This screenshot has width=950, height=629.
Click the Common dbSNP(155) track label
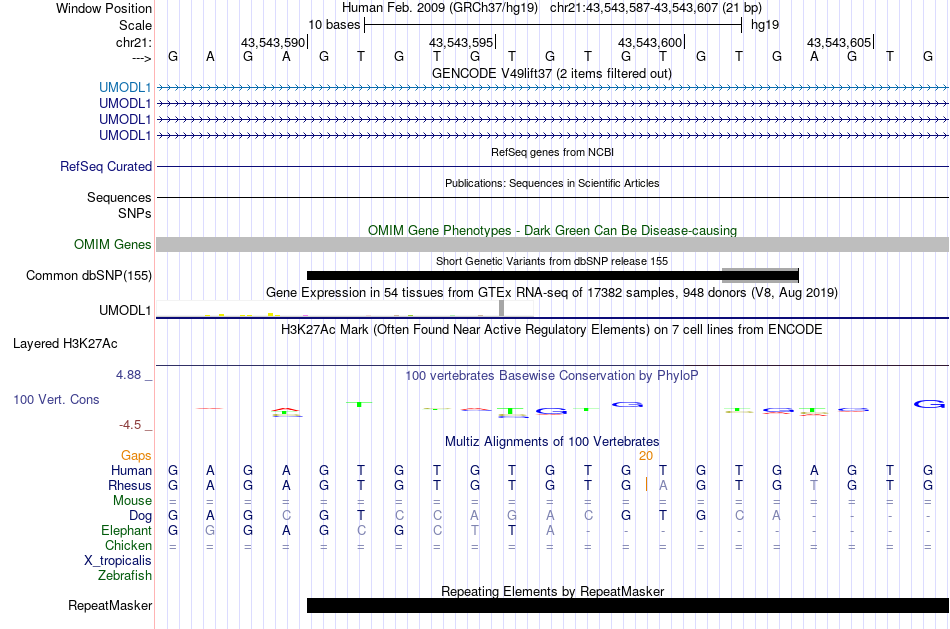(89, 275)
